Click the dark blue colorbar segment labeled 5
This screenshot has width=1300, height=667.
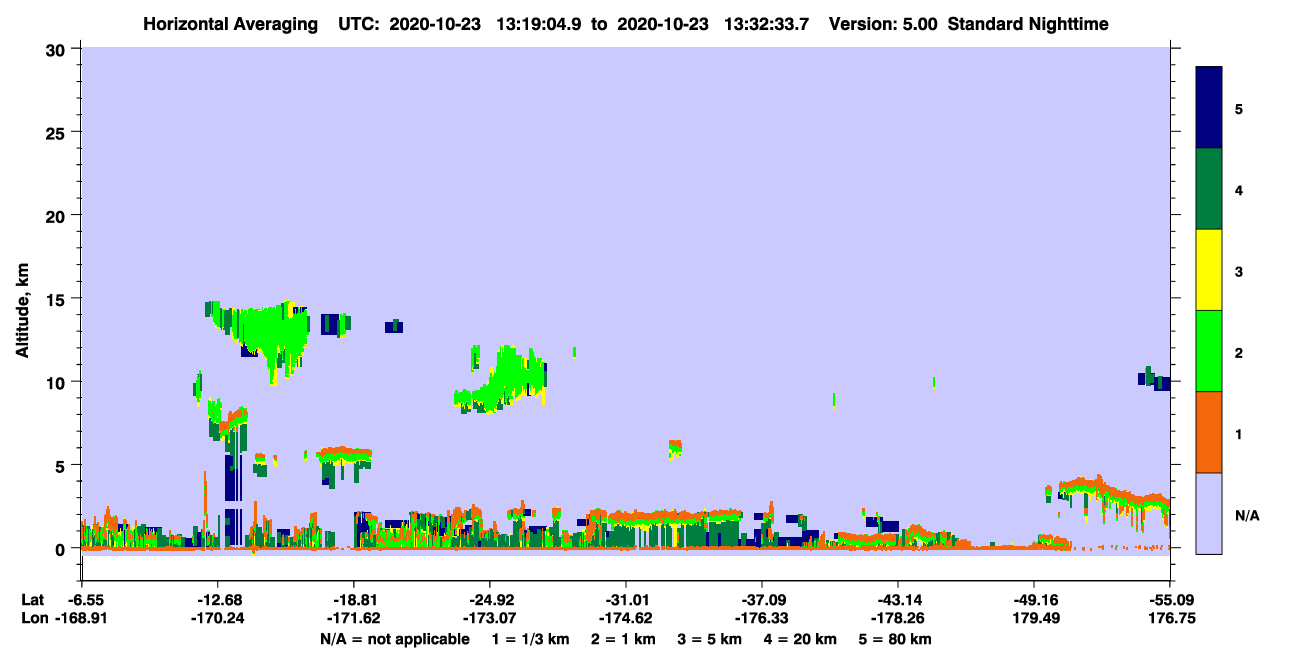(1209, 107)
